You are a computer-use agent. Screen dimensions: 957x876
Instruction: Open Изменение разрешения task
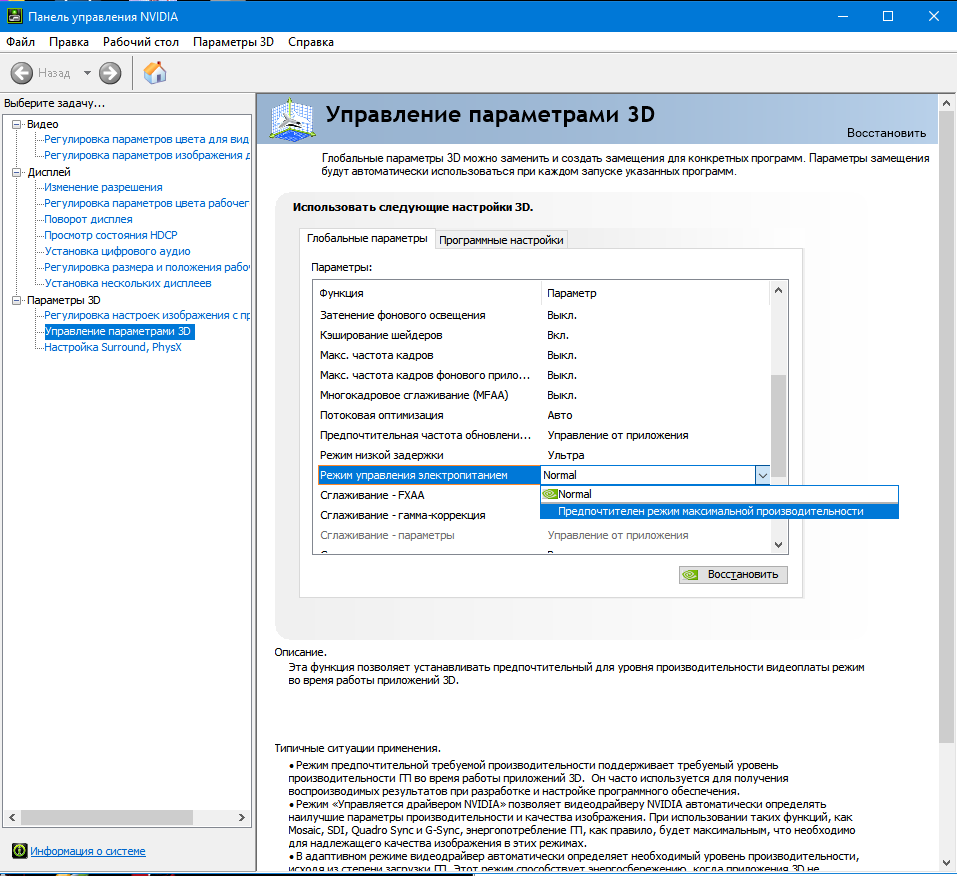click(x=103, y=187)
